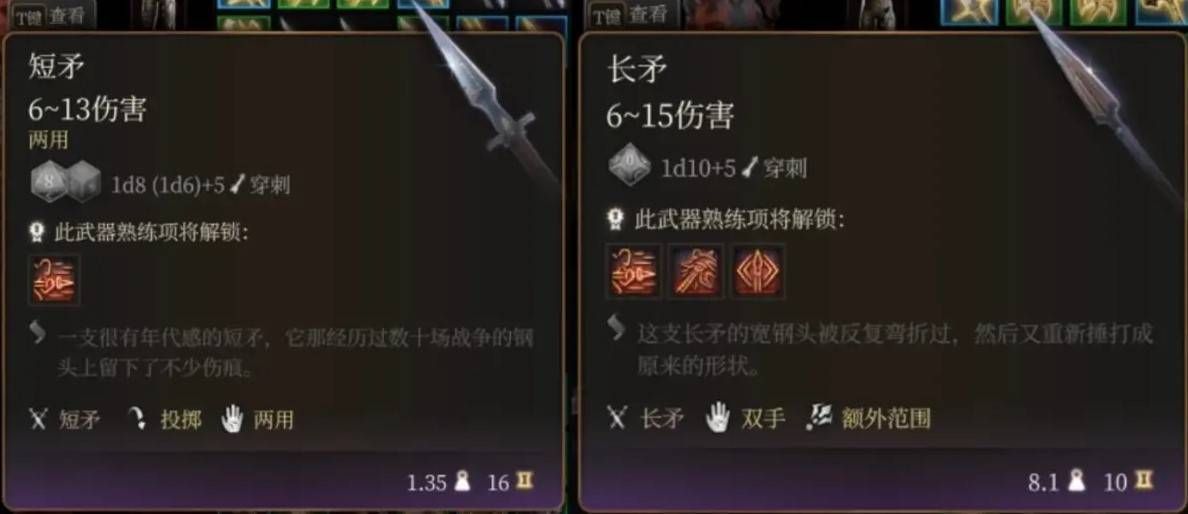Viewport: 1188px width, 514px height.
Task: Click the right T键 查看 examine button
Action: pyautogui.click(x=628, y=15)
